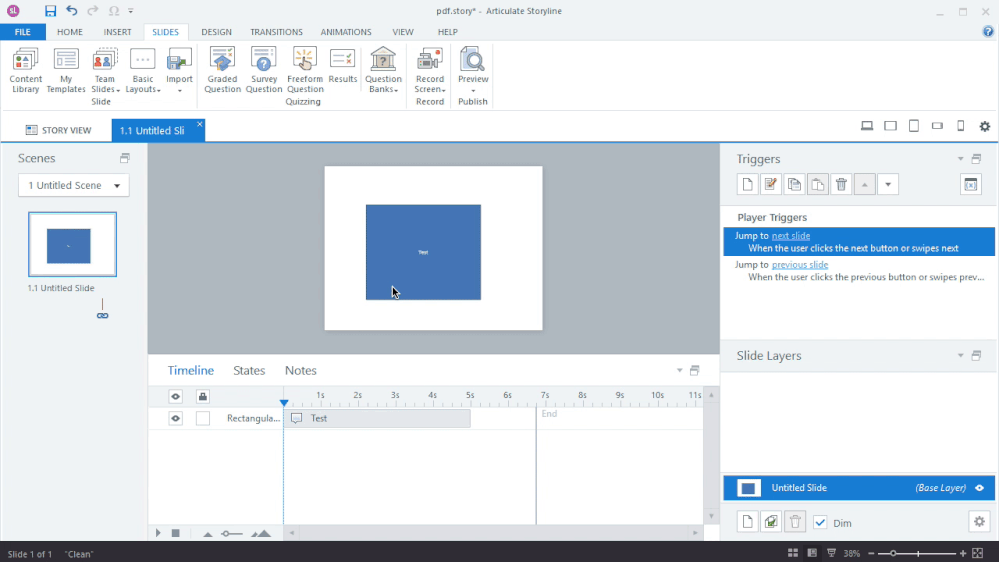This screenshot has height=562, width=999.
Task: Toggle visibility of Untitled Slide base layer
Action: [x=979, y=488]
